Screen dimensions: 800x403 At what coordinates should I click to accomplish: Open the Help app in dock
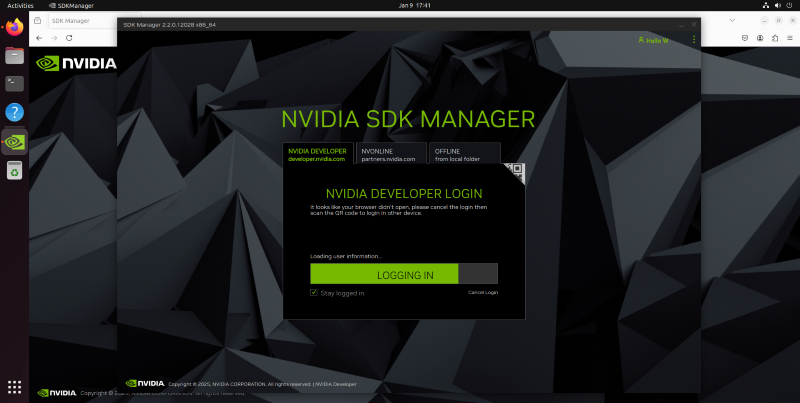pyautogui.click(x=14, y=112)
